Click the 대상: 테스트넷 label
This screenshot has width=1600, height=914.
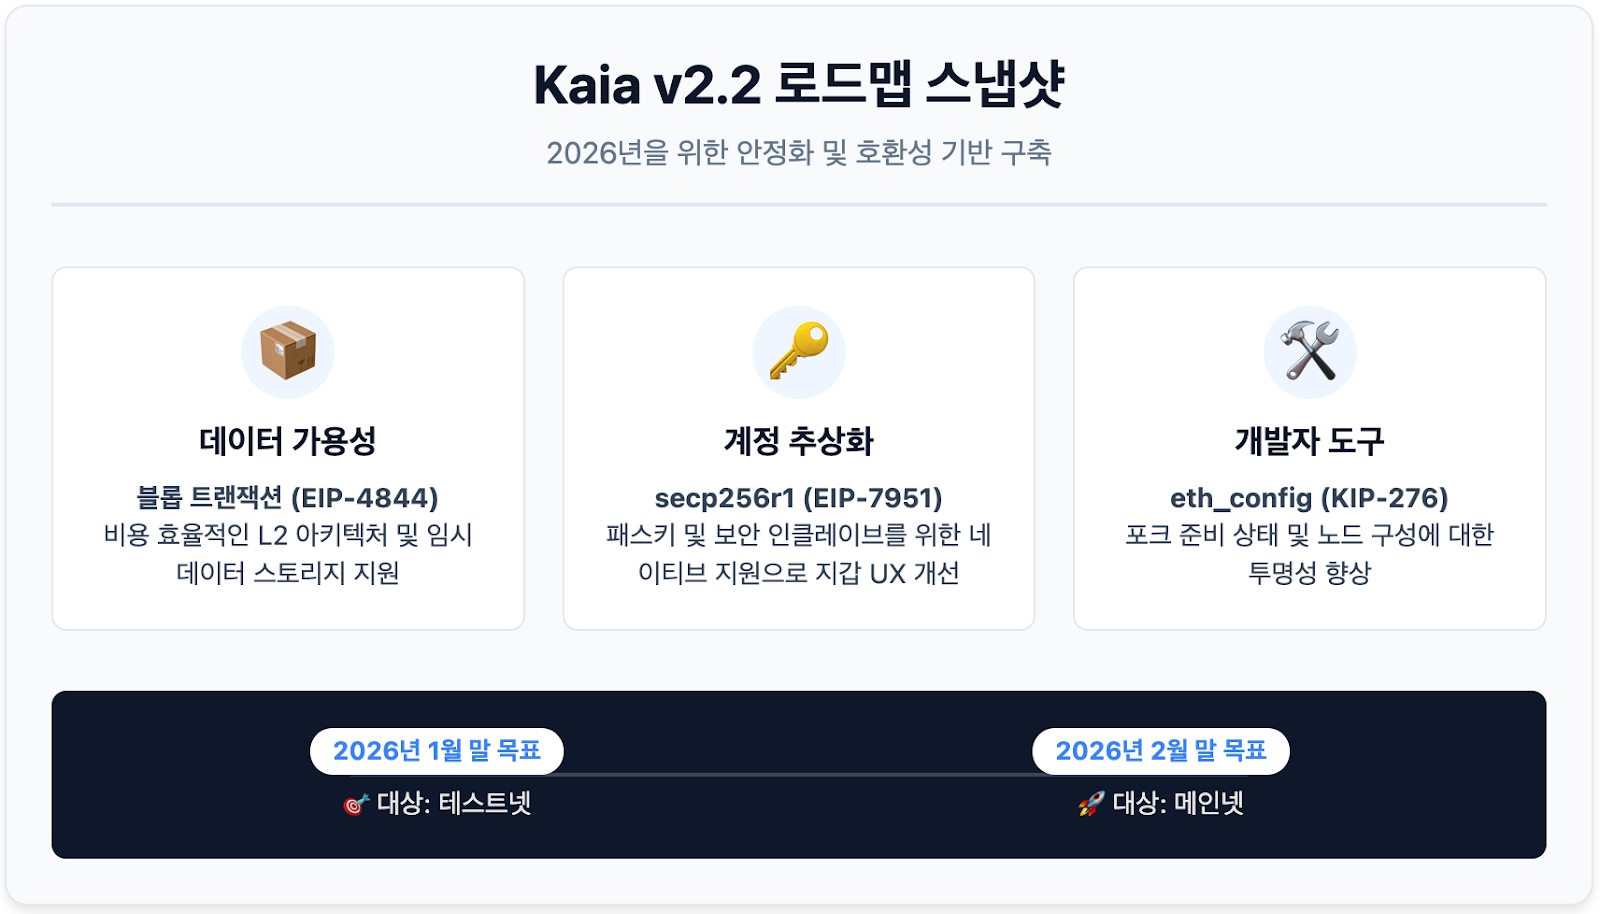coord(453,804)
